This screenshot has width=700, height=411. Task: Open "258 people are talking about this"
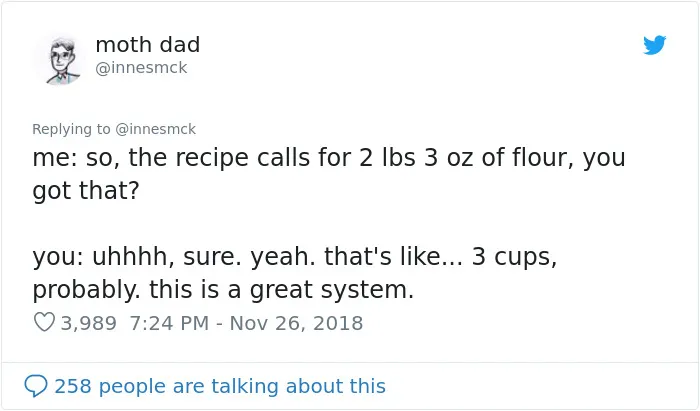coord(220,386)
